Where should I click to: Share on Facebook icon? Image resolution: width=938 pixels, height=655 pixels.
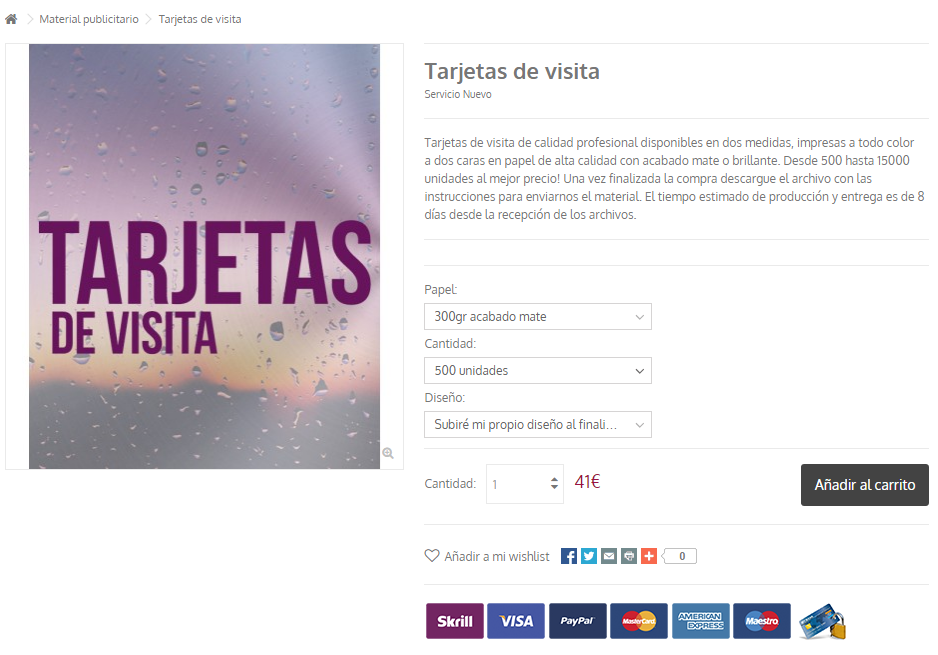(569, 556)
